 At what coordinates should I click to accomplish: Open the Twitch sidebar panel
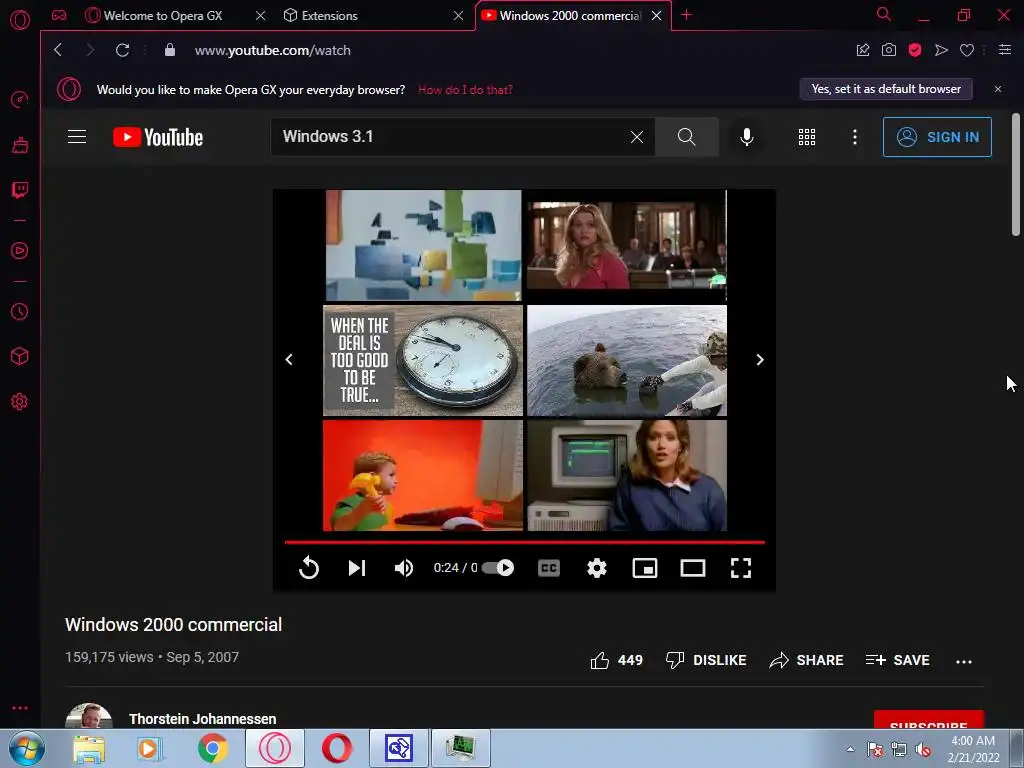[x=20, y=190]
